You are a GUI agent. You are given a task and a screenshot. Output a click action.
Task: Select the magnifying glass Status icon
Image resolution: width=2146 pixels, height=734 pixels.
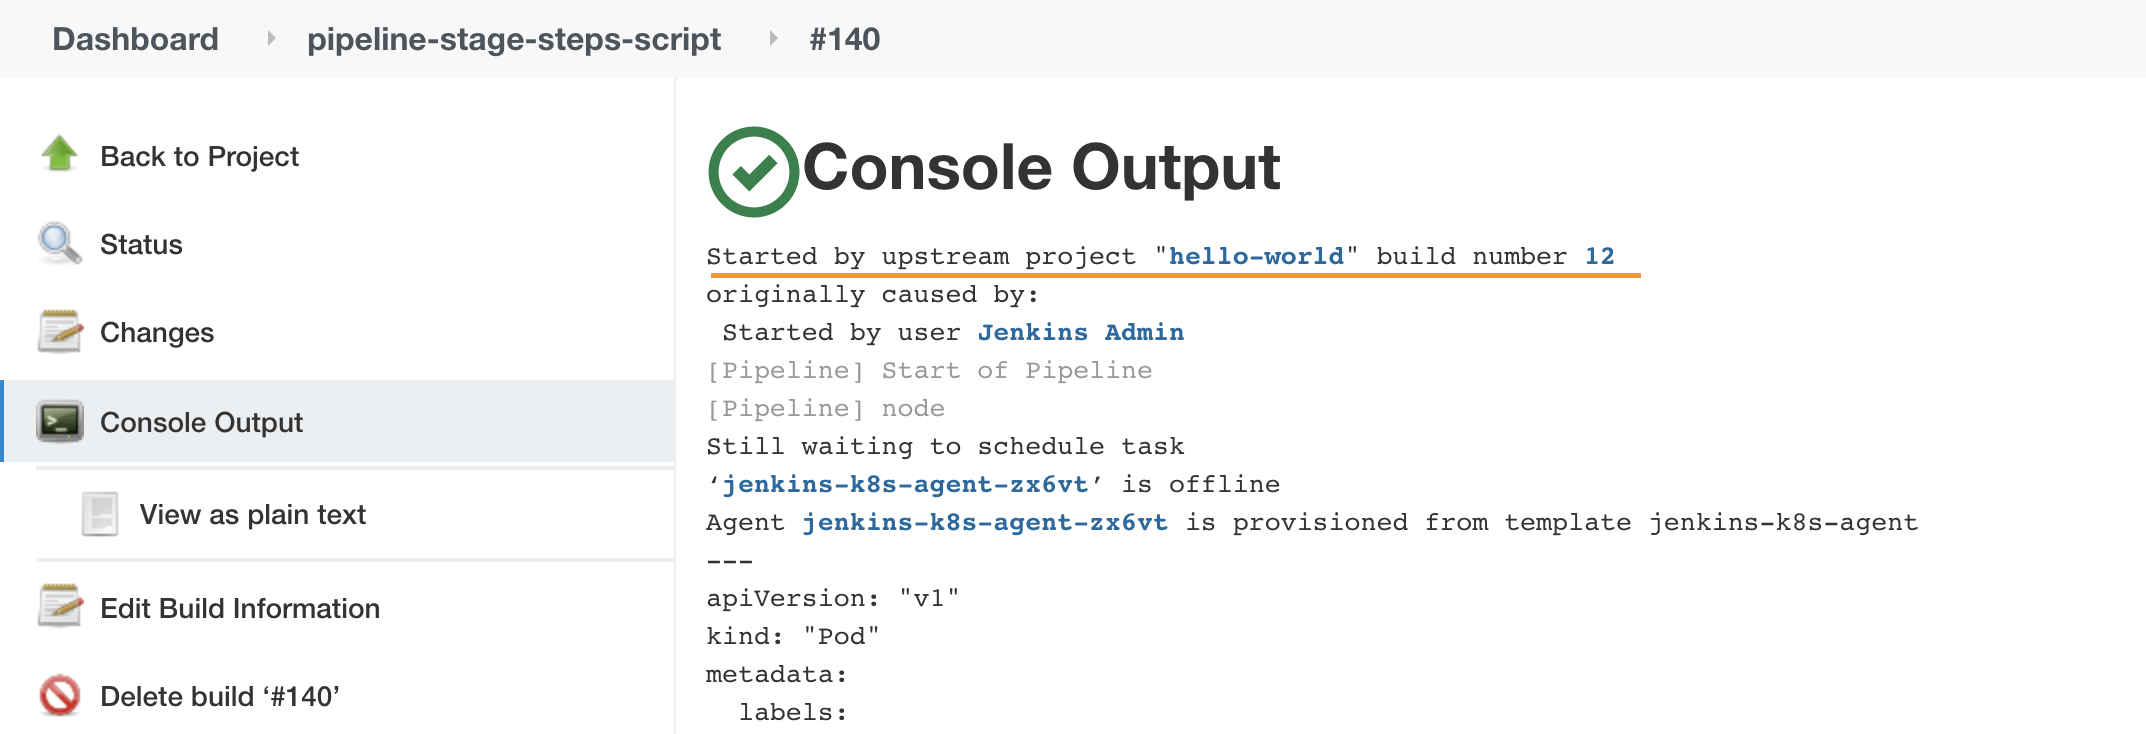pyautogui.click(x=59, y=243)
